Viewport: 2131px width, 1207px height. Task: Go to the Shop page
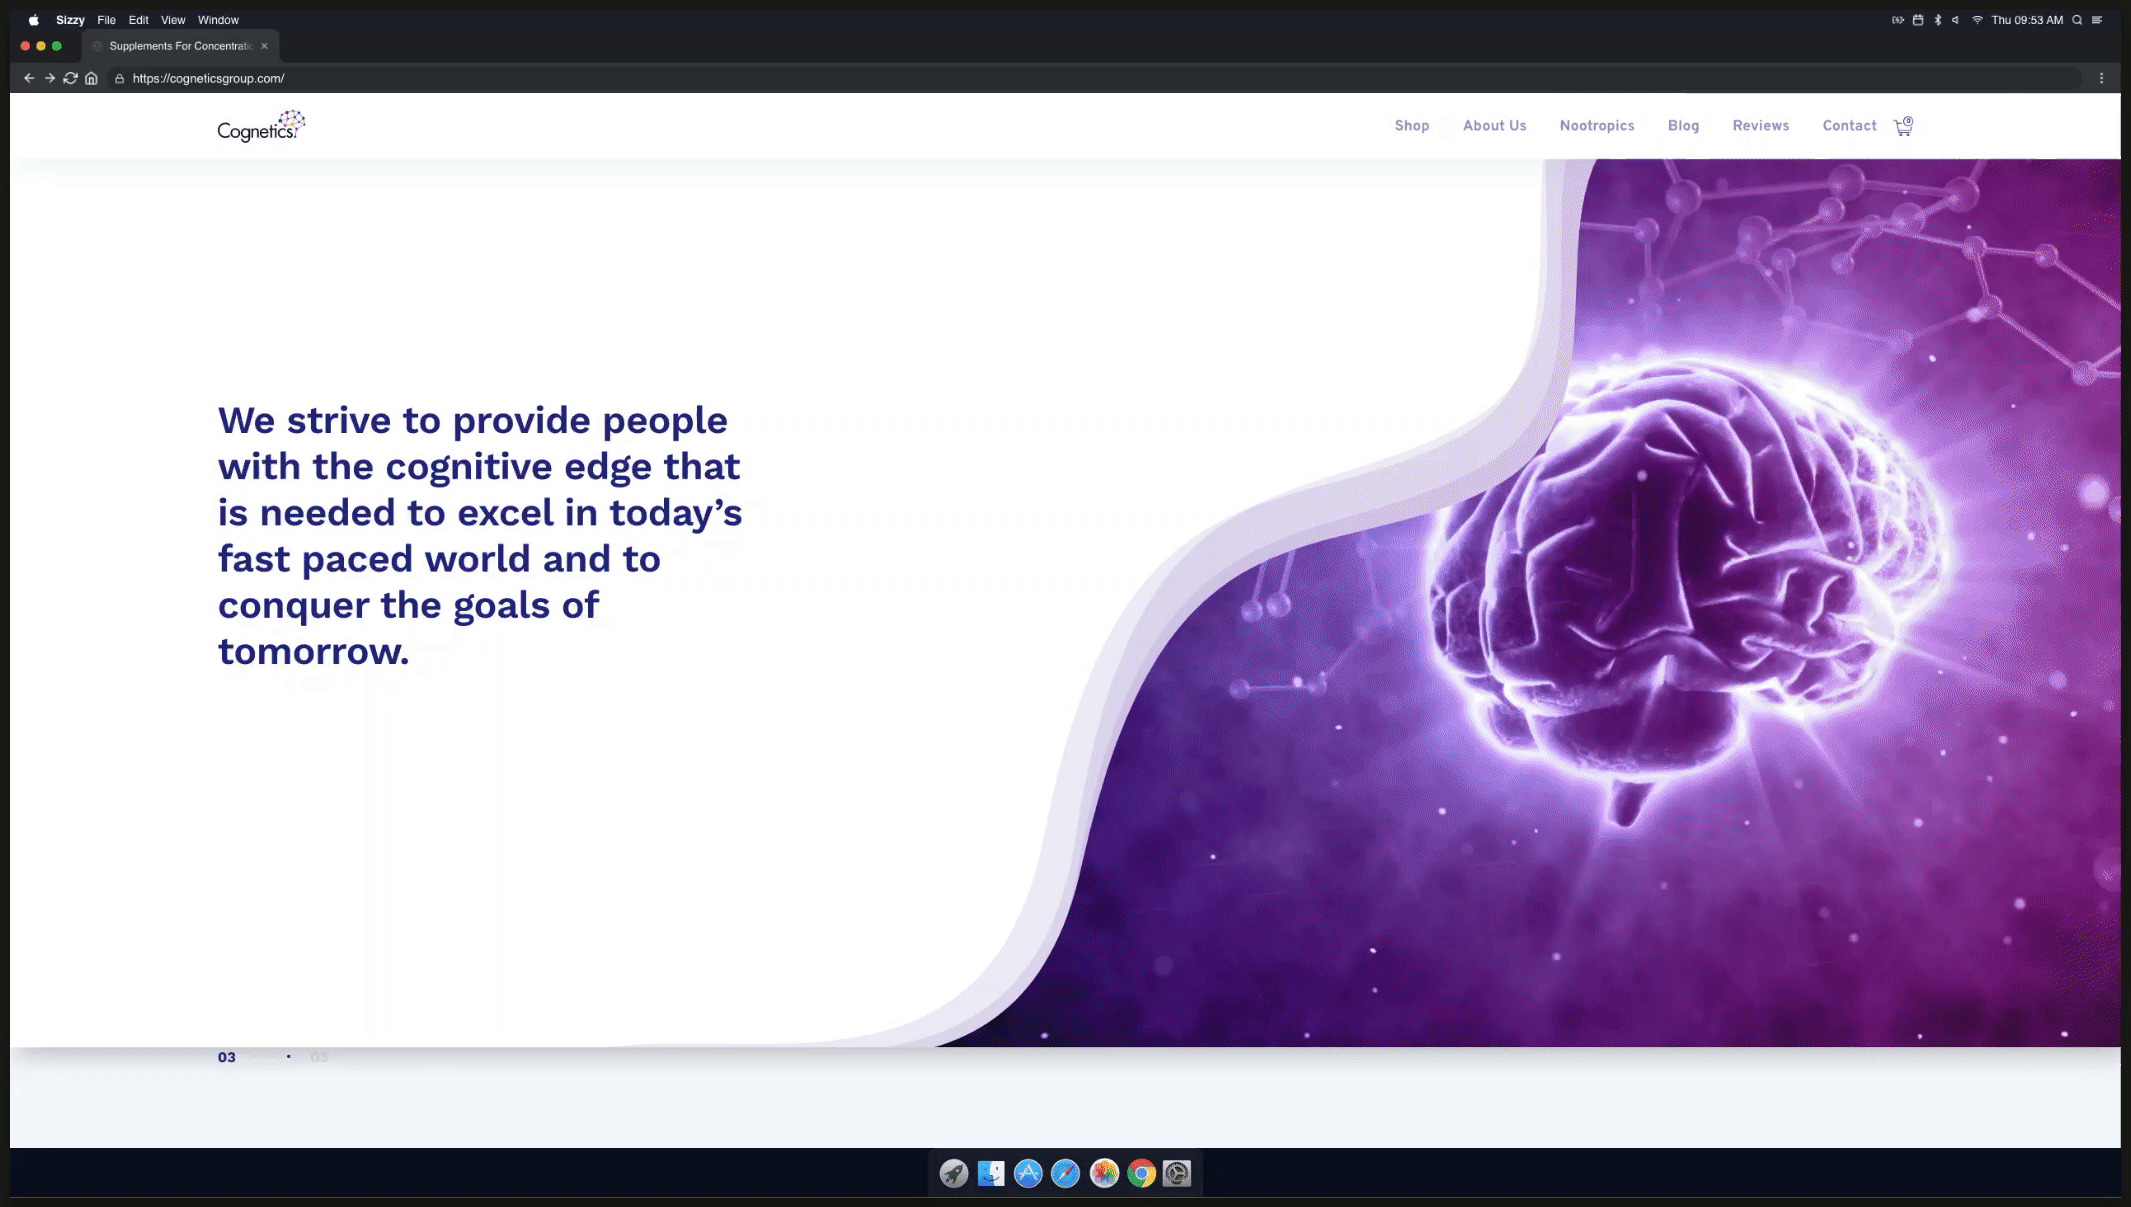click(1411, 126)
